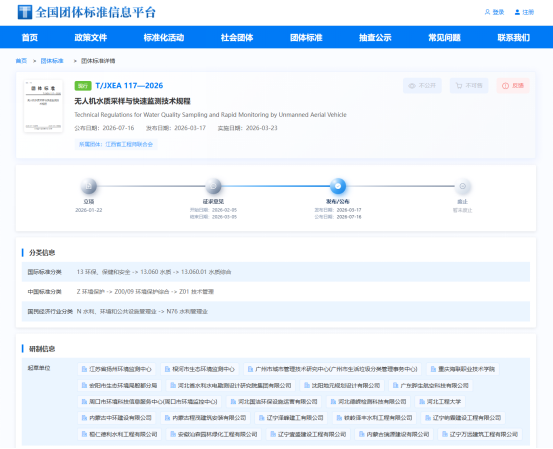The width and height of the screenshot is (553, 449).
Task: Click the 国民经济行业分类 row value text
Action: pos(142,311)
